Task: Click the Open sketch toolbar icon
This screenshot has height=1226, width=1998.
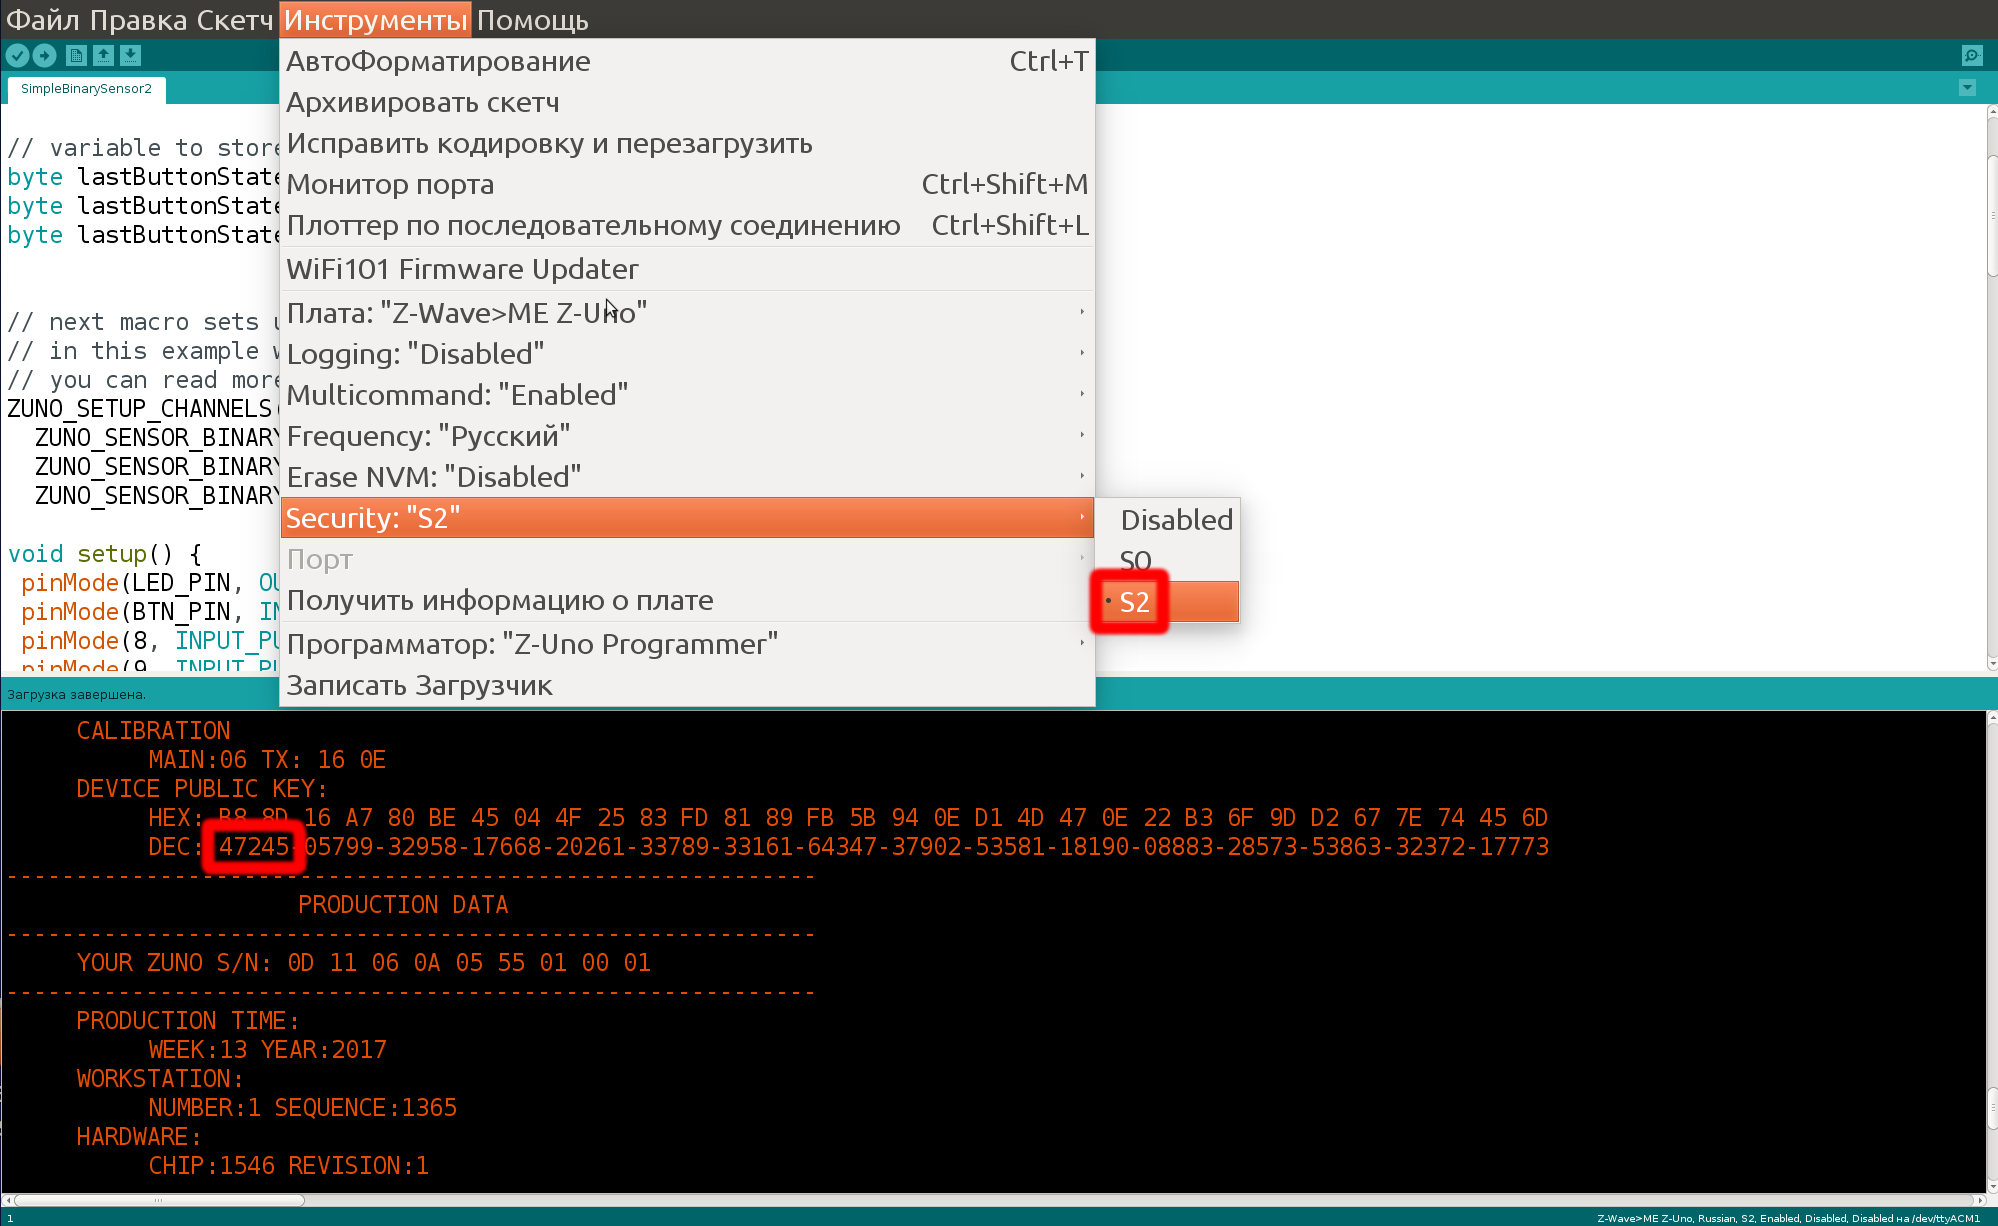Action: coord(103,56)
